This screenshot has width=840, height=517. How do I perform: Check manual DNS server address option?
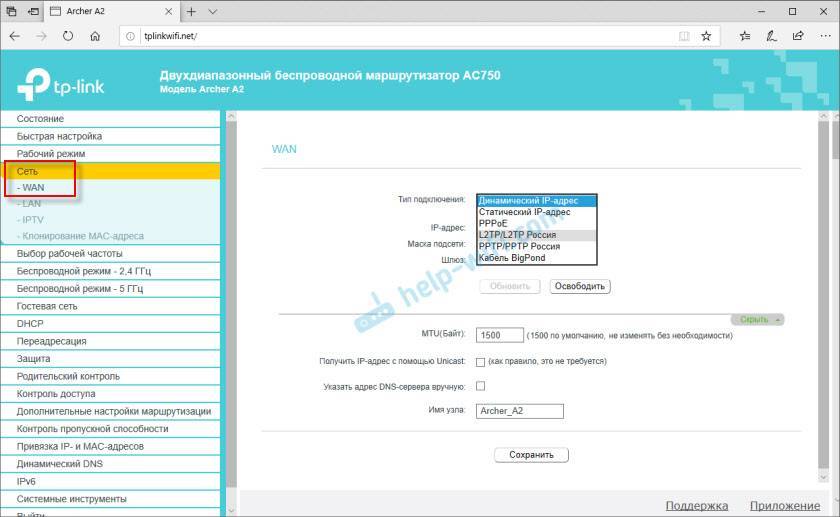[480, 385]
